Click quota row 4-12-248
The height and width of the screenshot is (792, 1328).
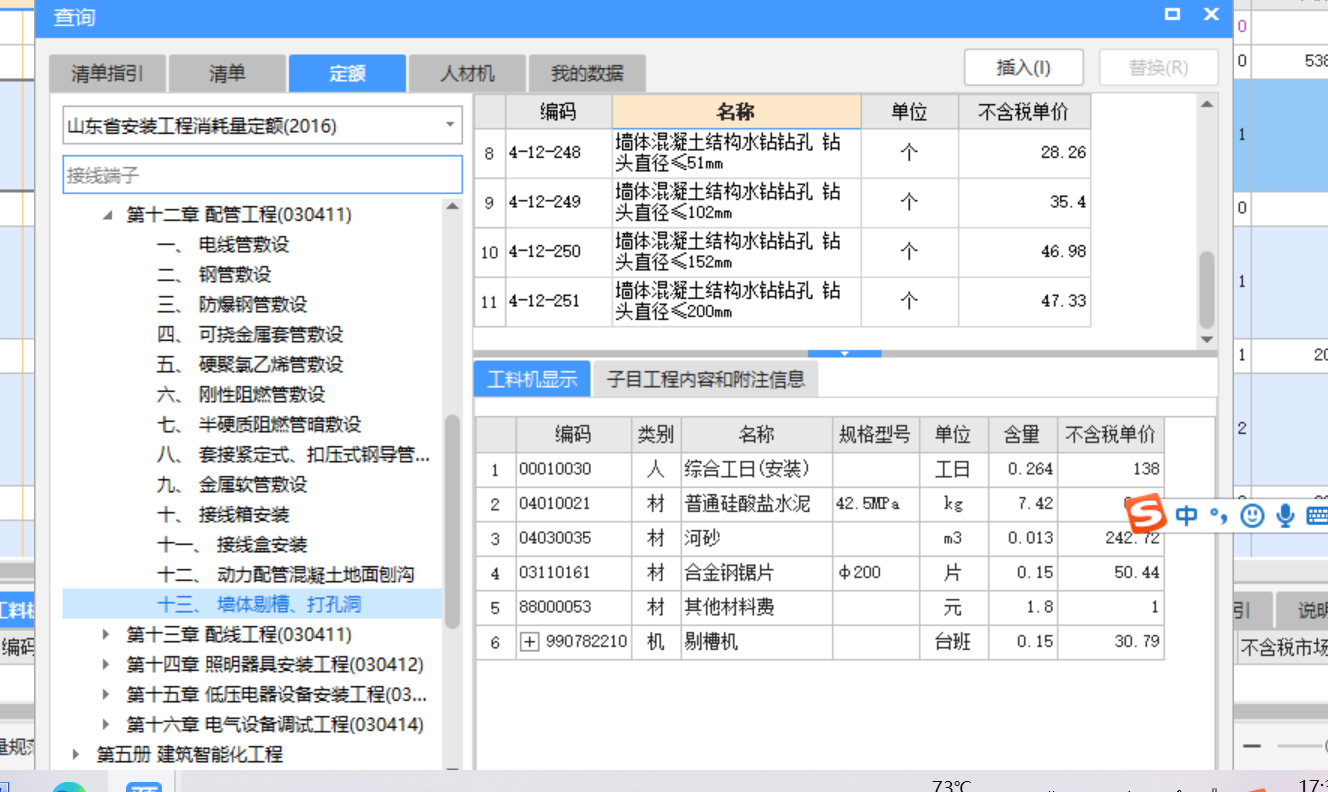(x=782, y=153)
